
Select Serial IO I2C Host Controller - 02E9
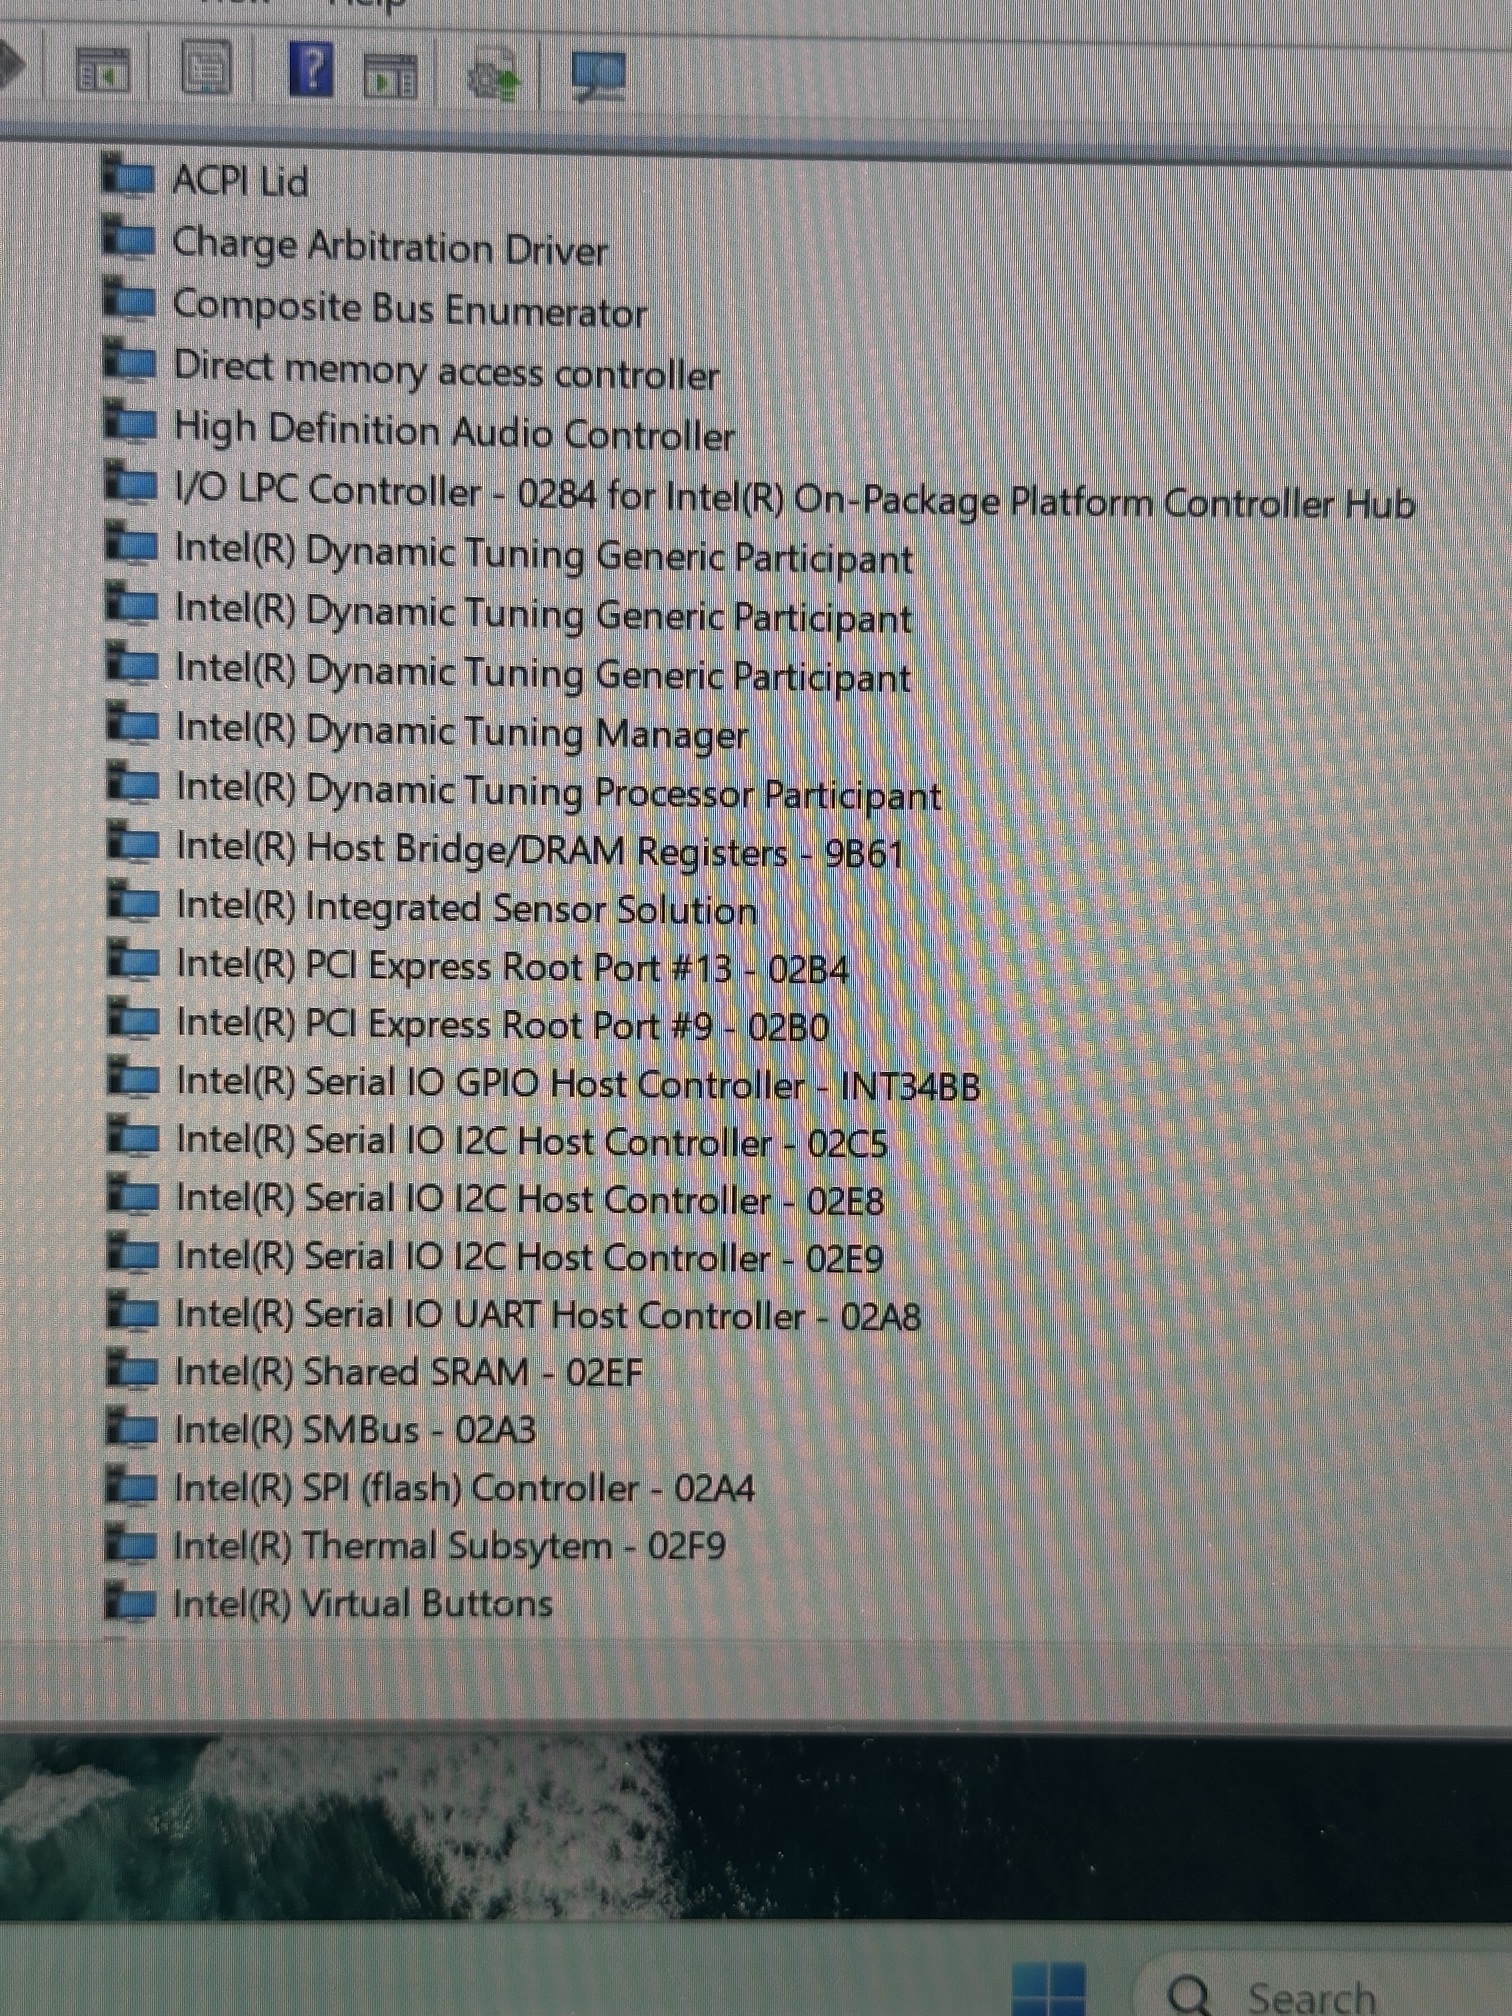pos(529,1257)
